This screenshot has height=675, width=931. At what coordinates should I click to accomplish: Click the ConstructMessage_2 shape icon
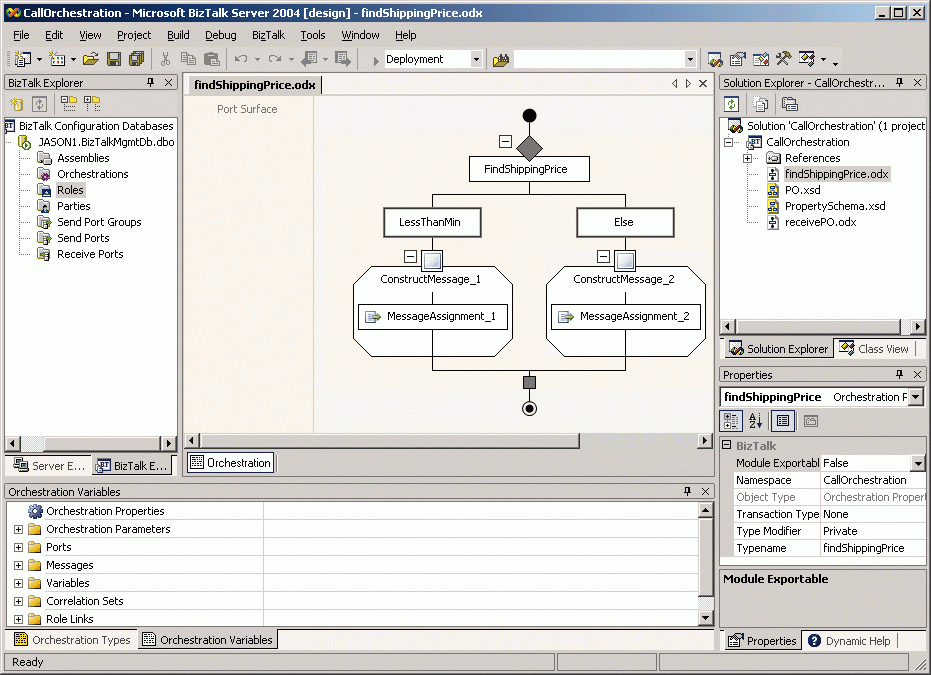pos(625,260)
